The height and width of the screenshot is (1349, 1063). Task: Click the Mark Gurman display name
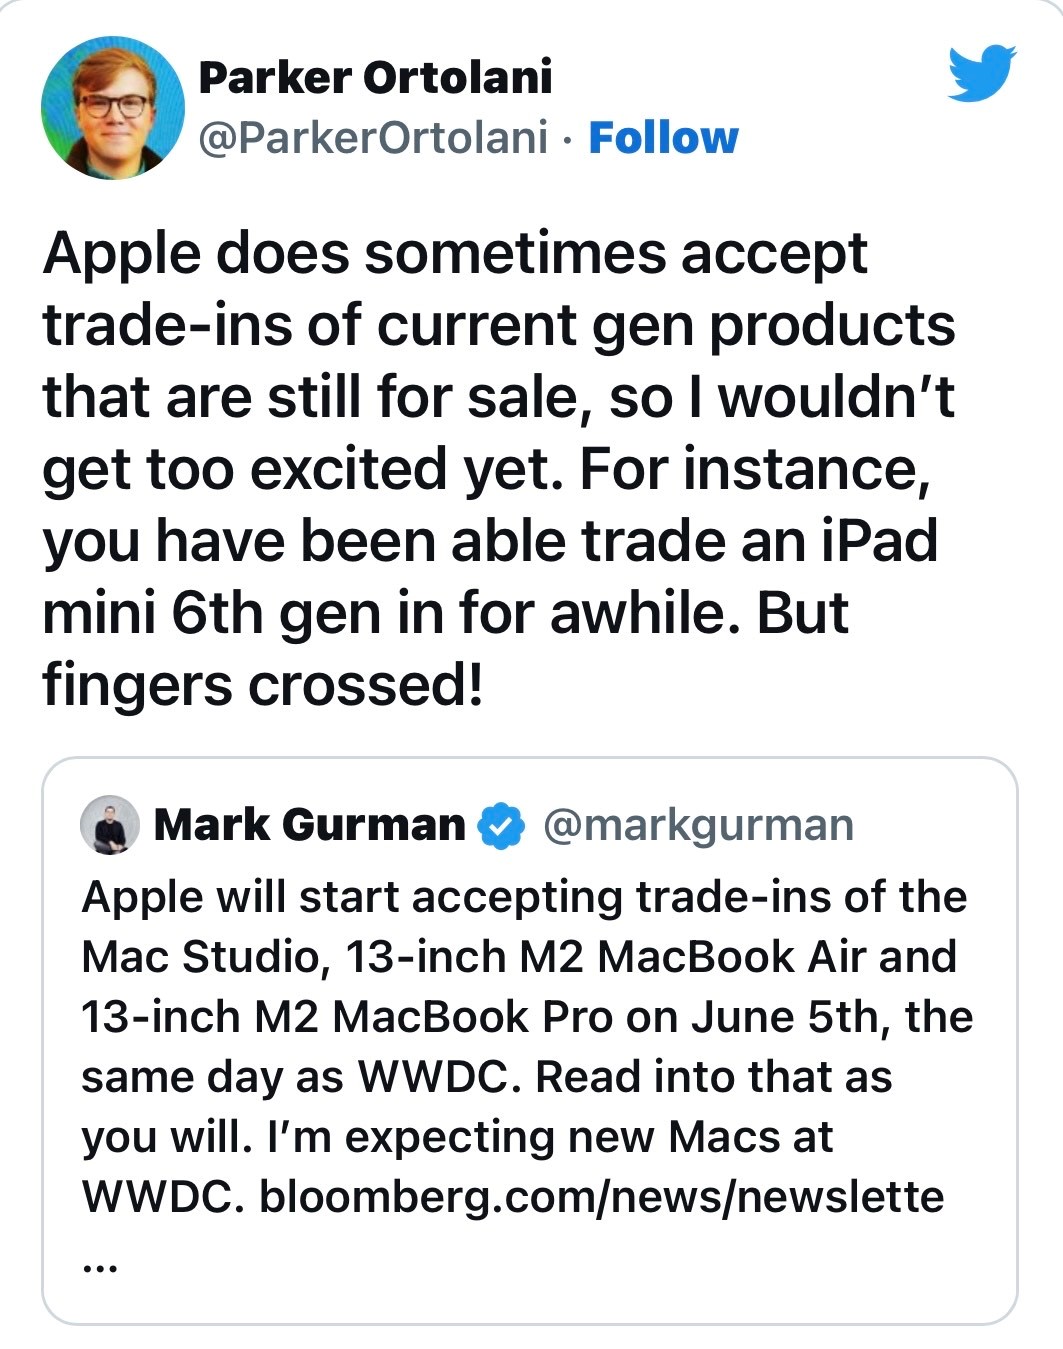click(310, 825)
